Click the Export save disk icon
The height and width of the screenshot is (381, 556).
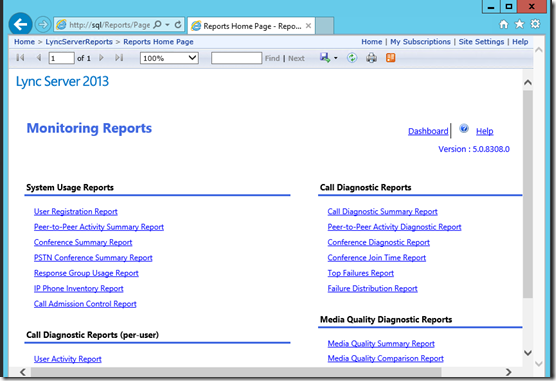coord(325,57)
